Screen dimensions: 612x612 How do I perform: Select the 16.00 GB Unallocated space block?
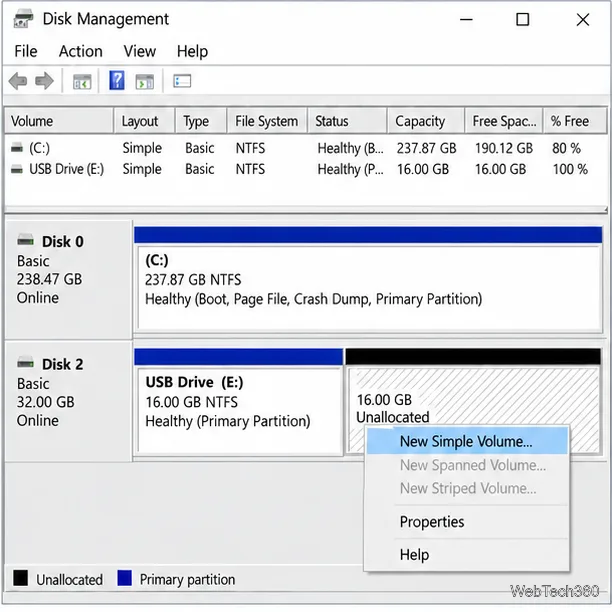coord(473,402)
